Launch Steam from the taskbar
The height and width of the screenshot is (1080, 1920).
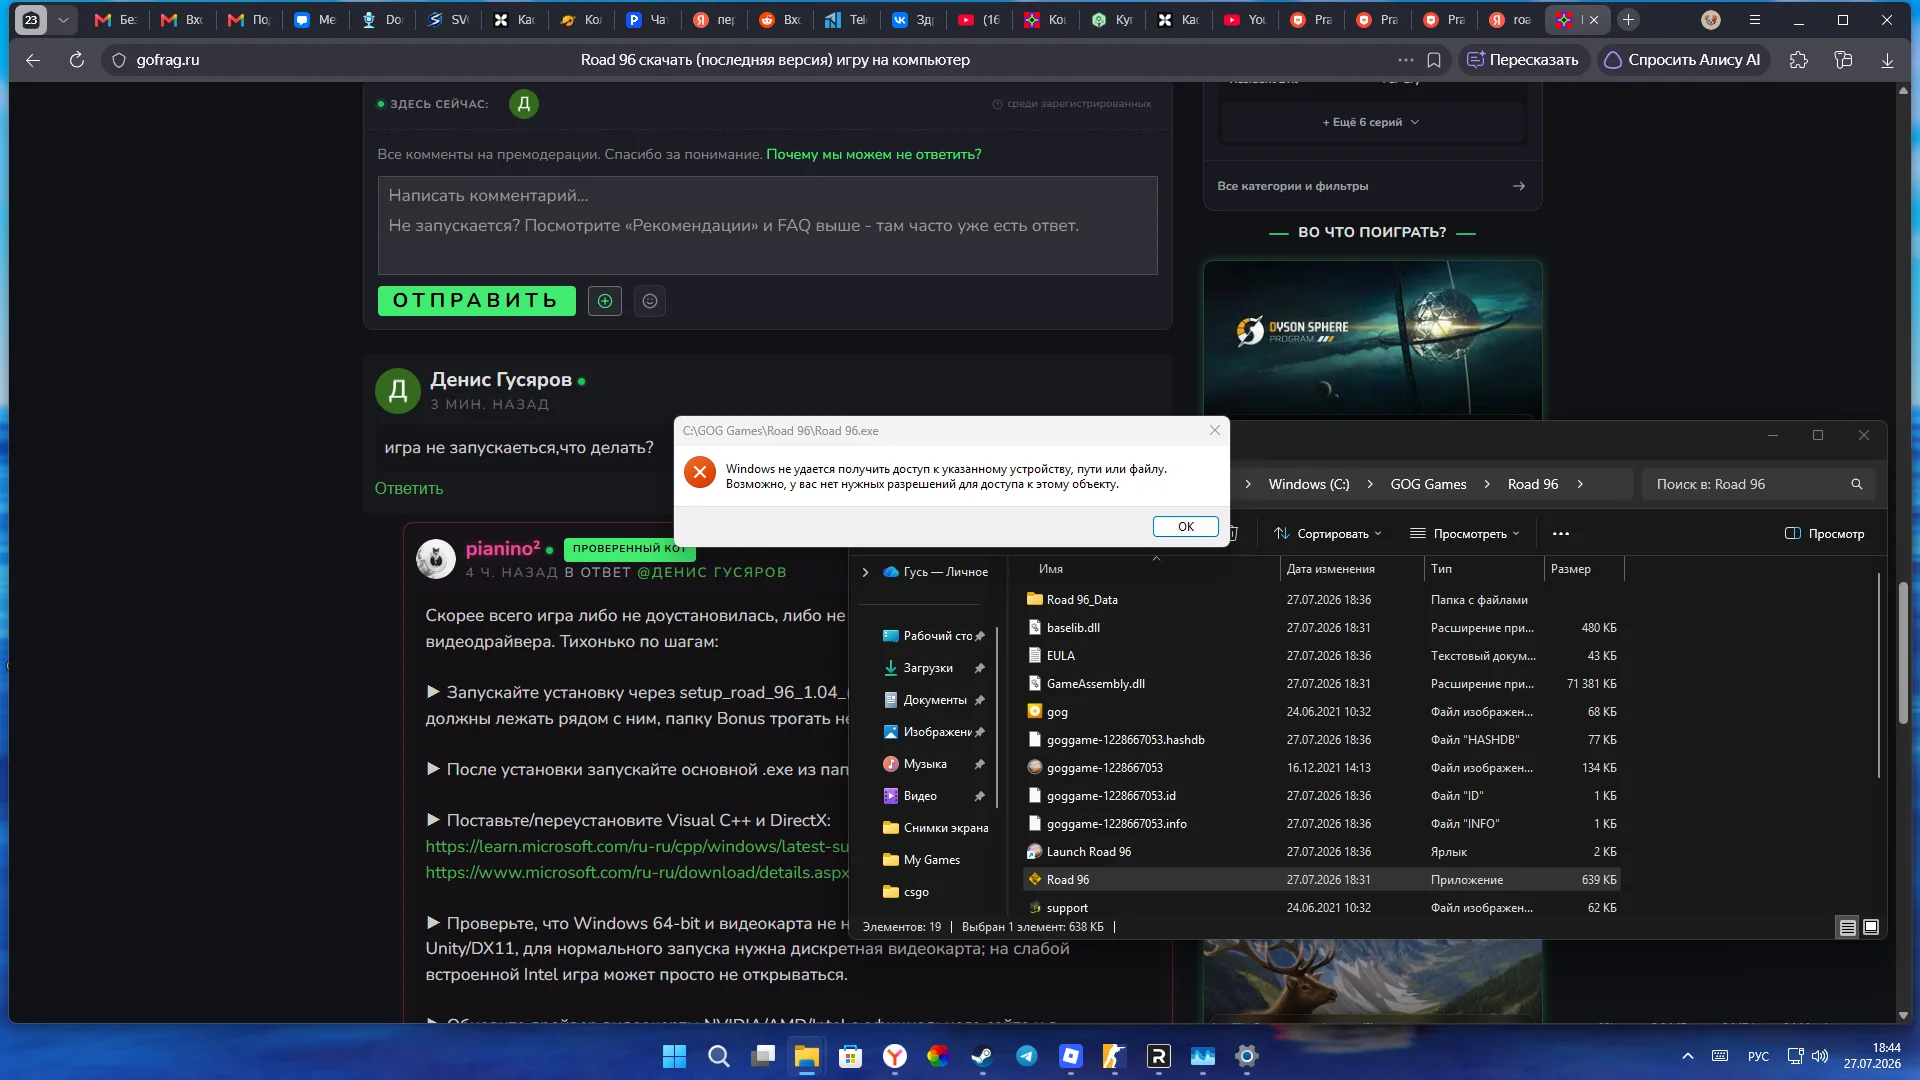[x=983, y=1056]
